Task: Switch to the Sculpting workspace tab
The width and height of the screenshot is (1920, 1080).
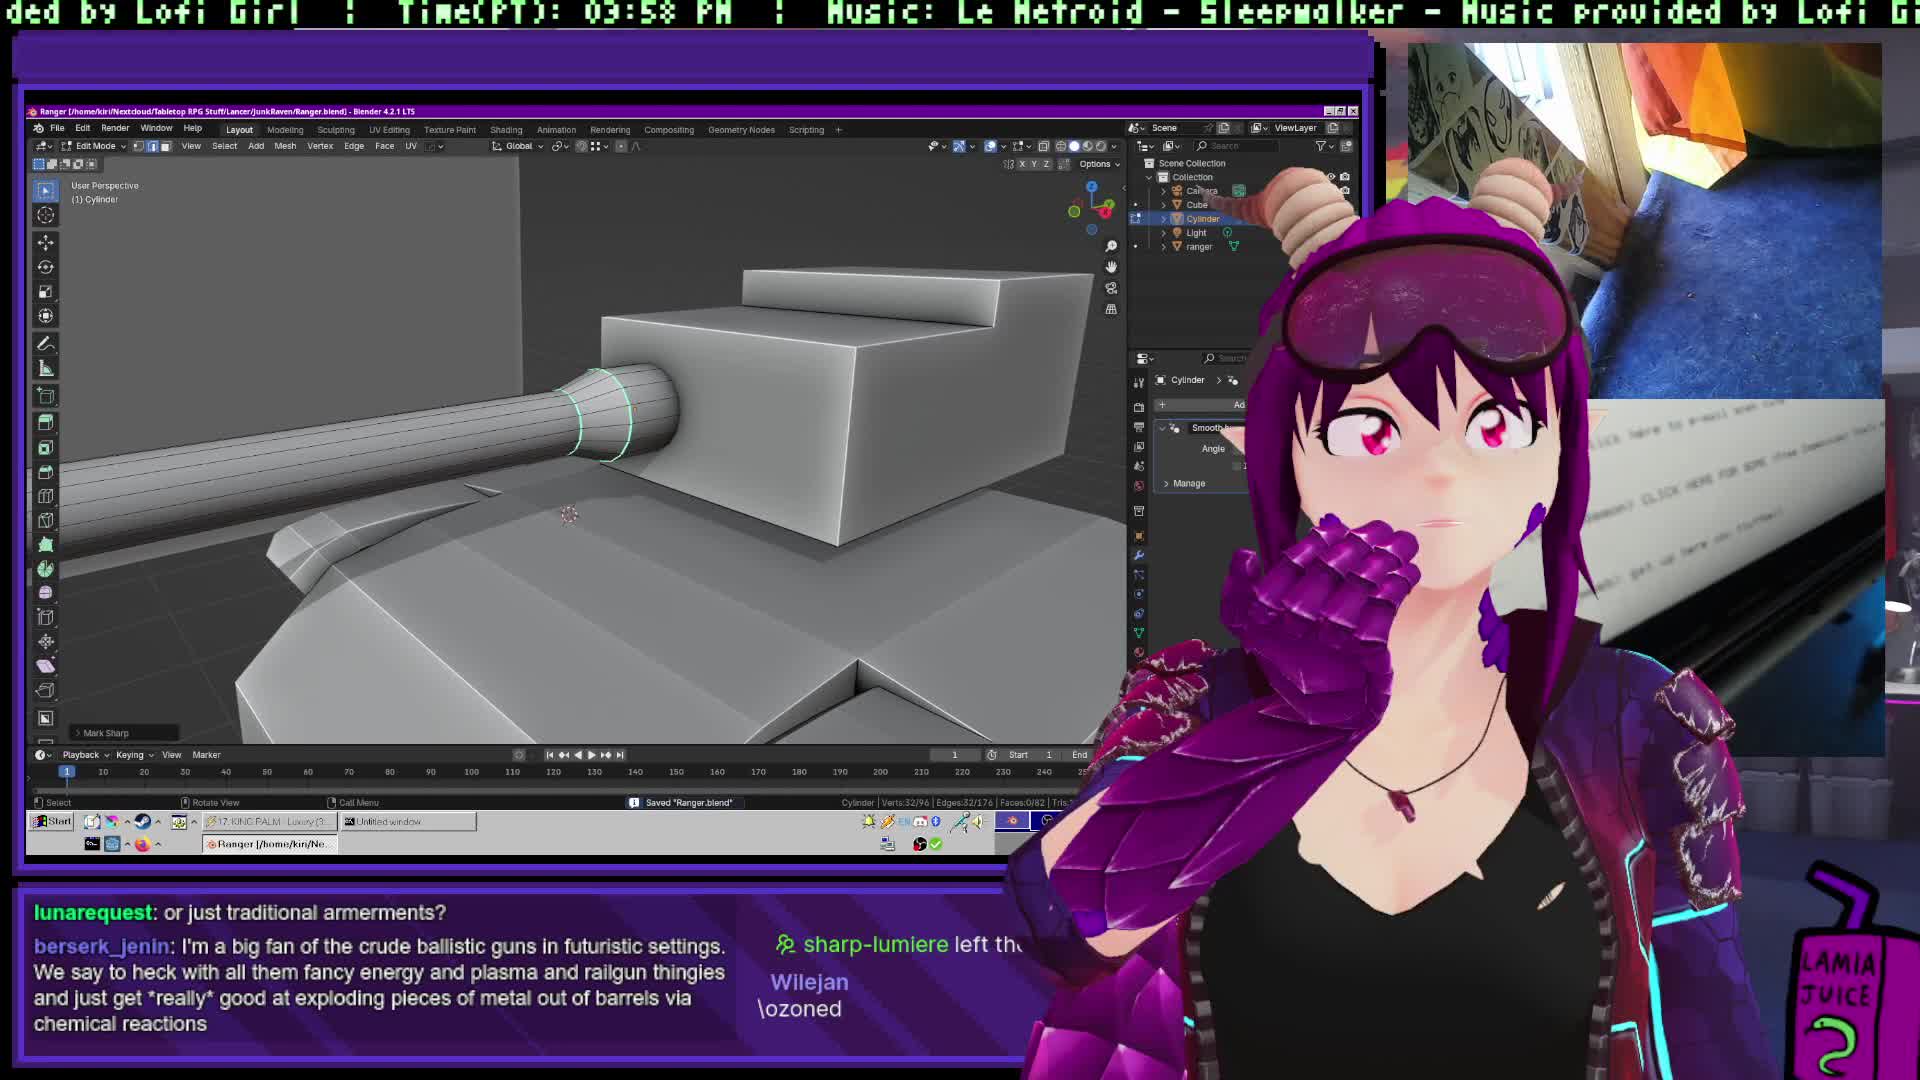Action: coord(335,130)
